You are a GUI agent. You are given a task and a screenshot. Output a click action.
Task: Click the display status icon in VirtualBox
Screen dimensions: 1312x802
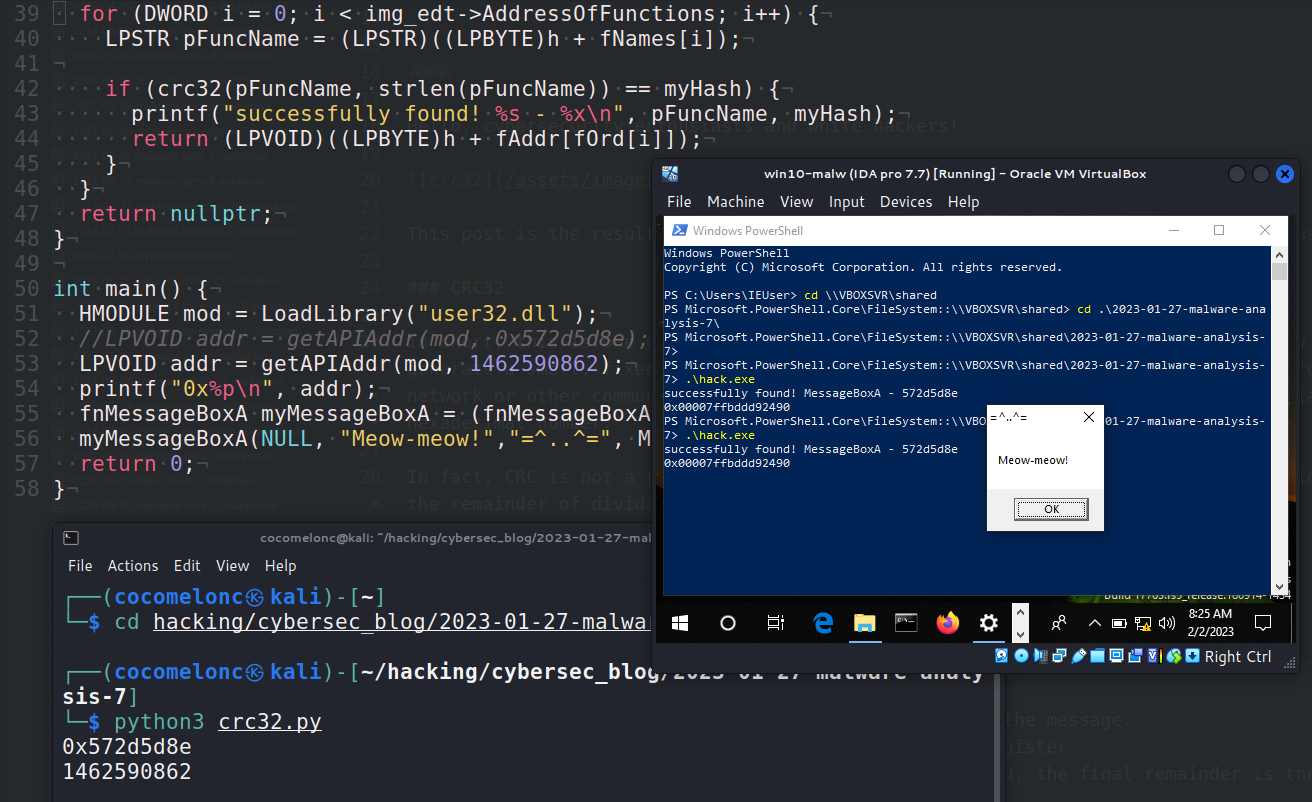(x=1117, y=656)
